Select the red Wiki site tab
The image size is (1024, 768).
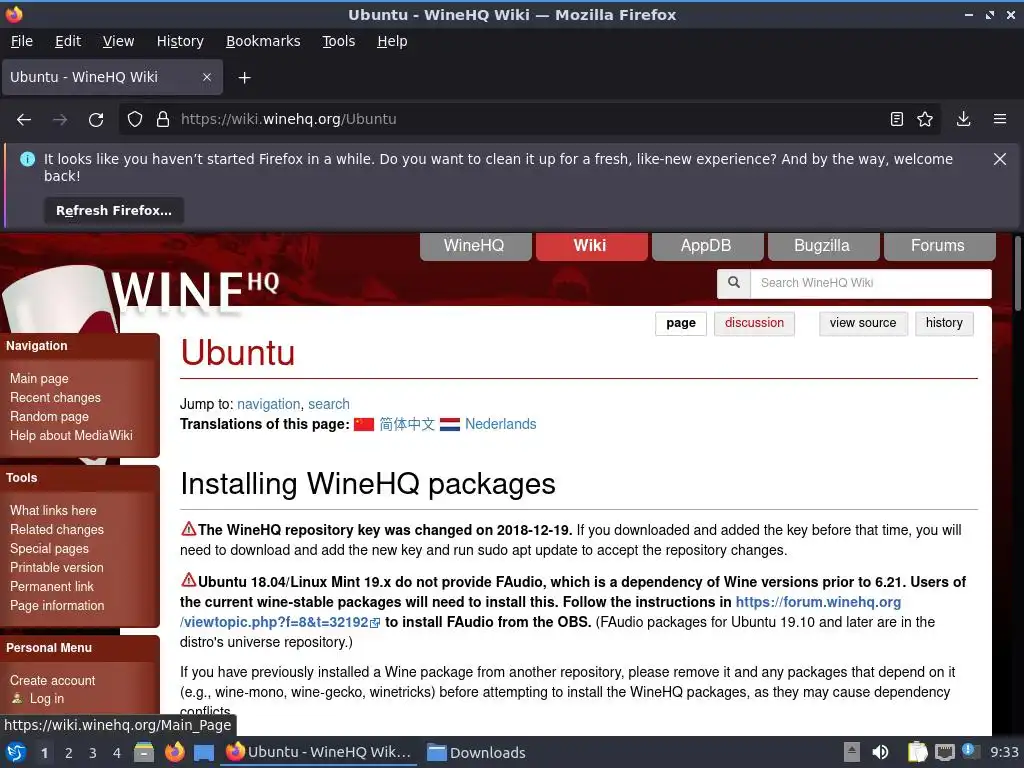590,246
